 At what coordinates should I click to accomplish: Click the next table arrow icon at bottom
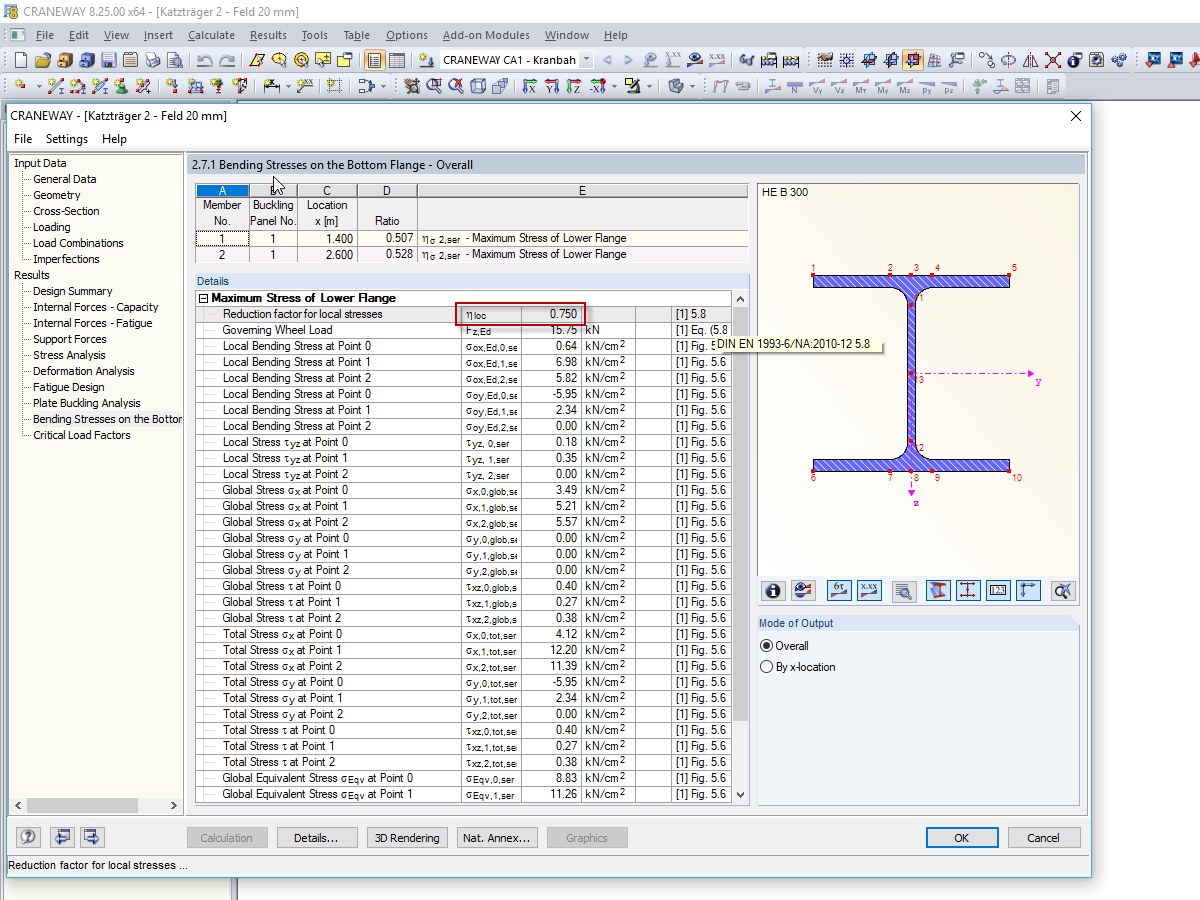(x=93, y=837)
